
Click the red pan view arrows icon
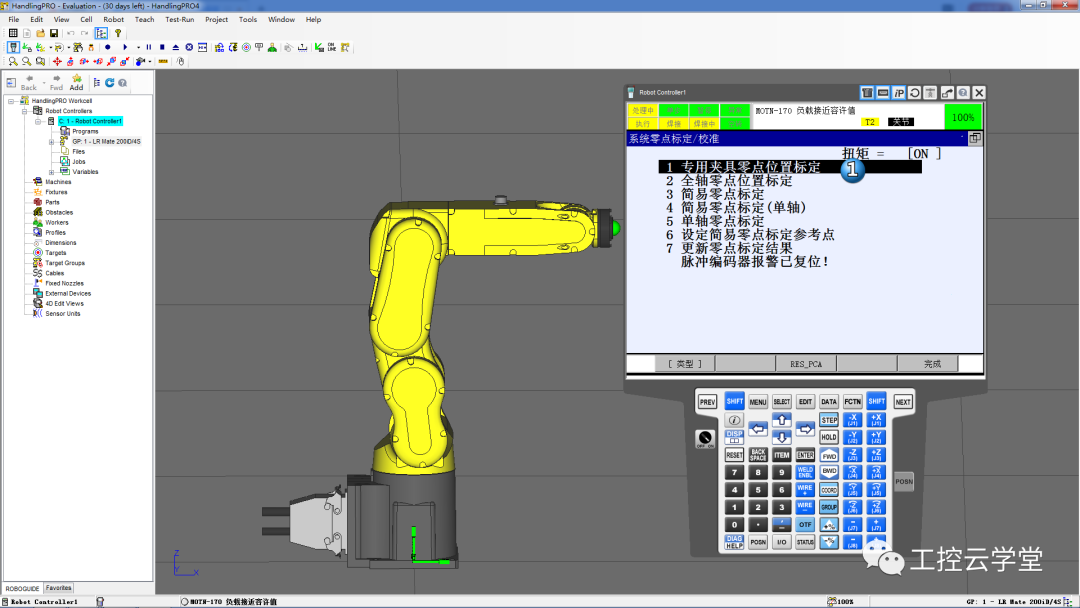point(57,62)
